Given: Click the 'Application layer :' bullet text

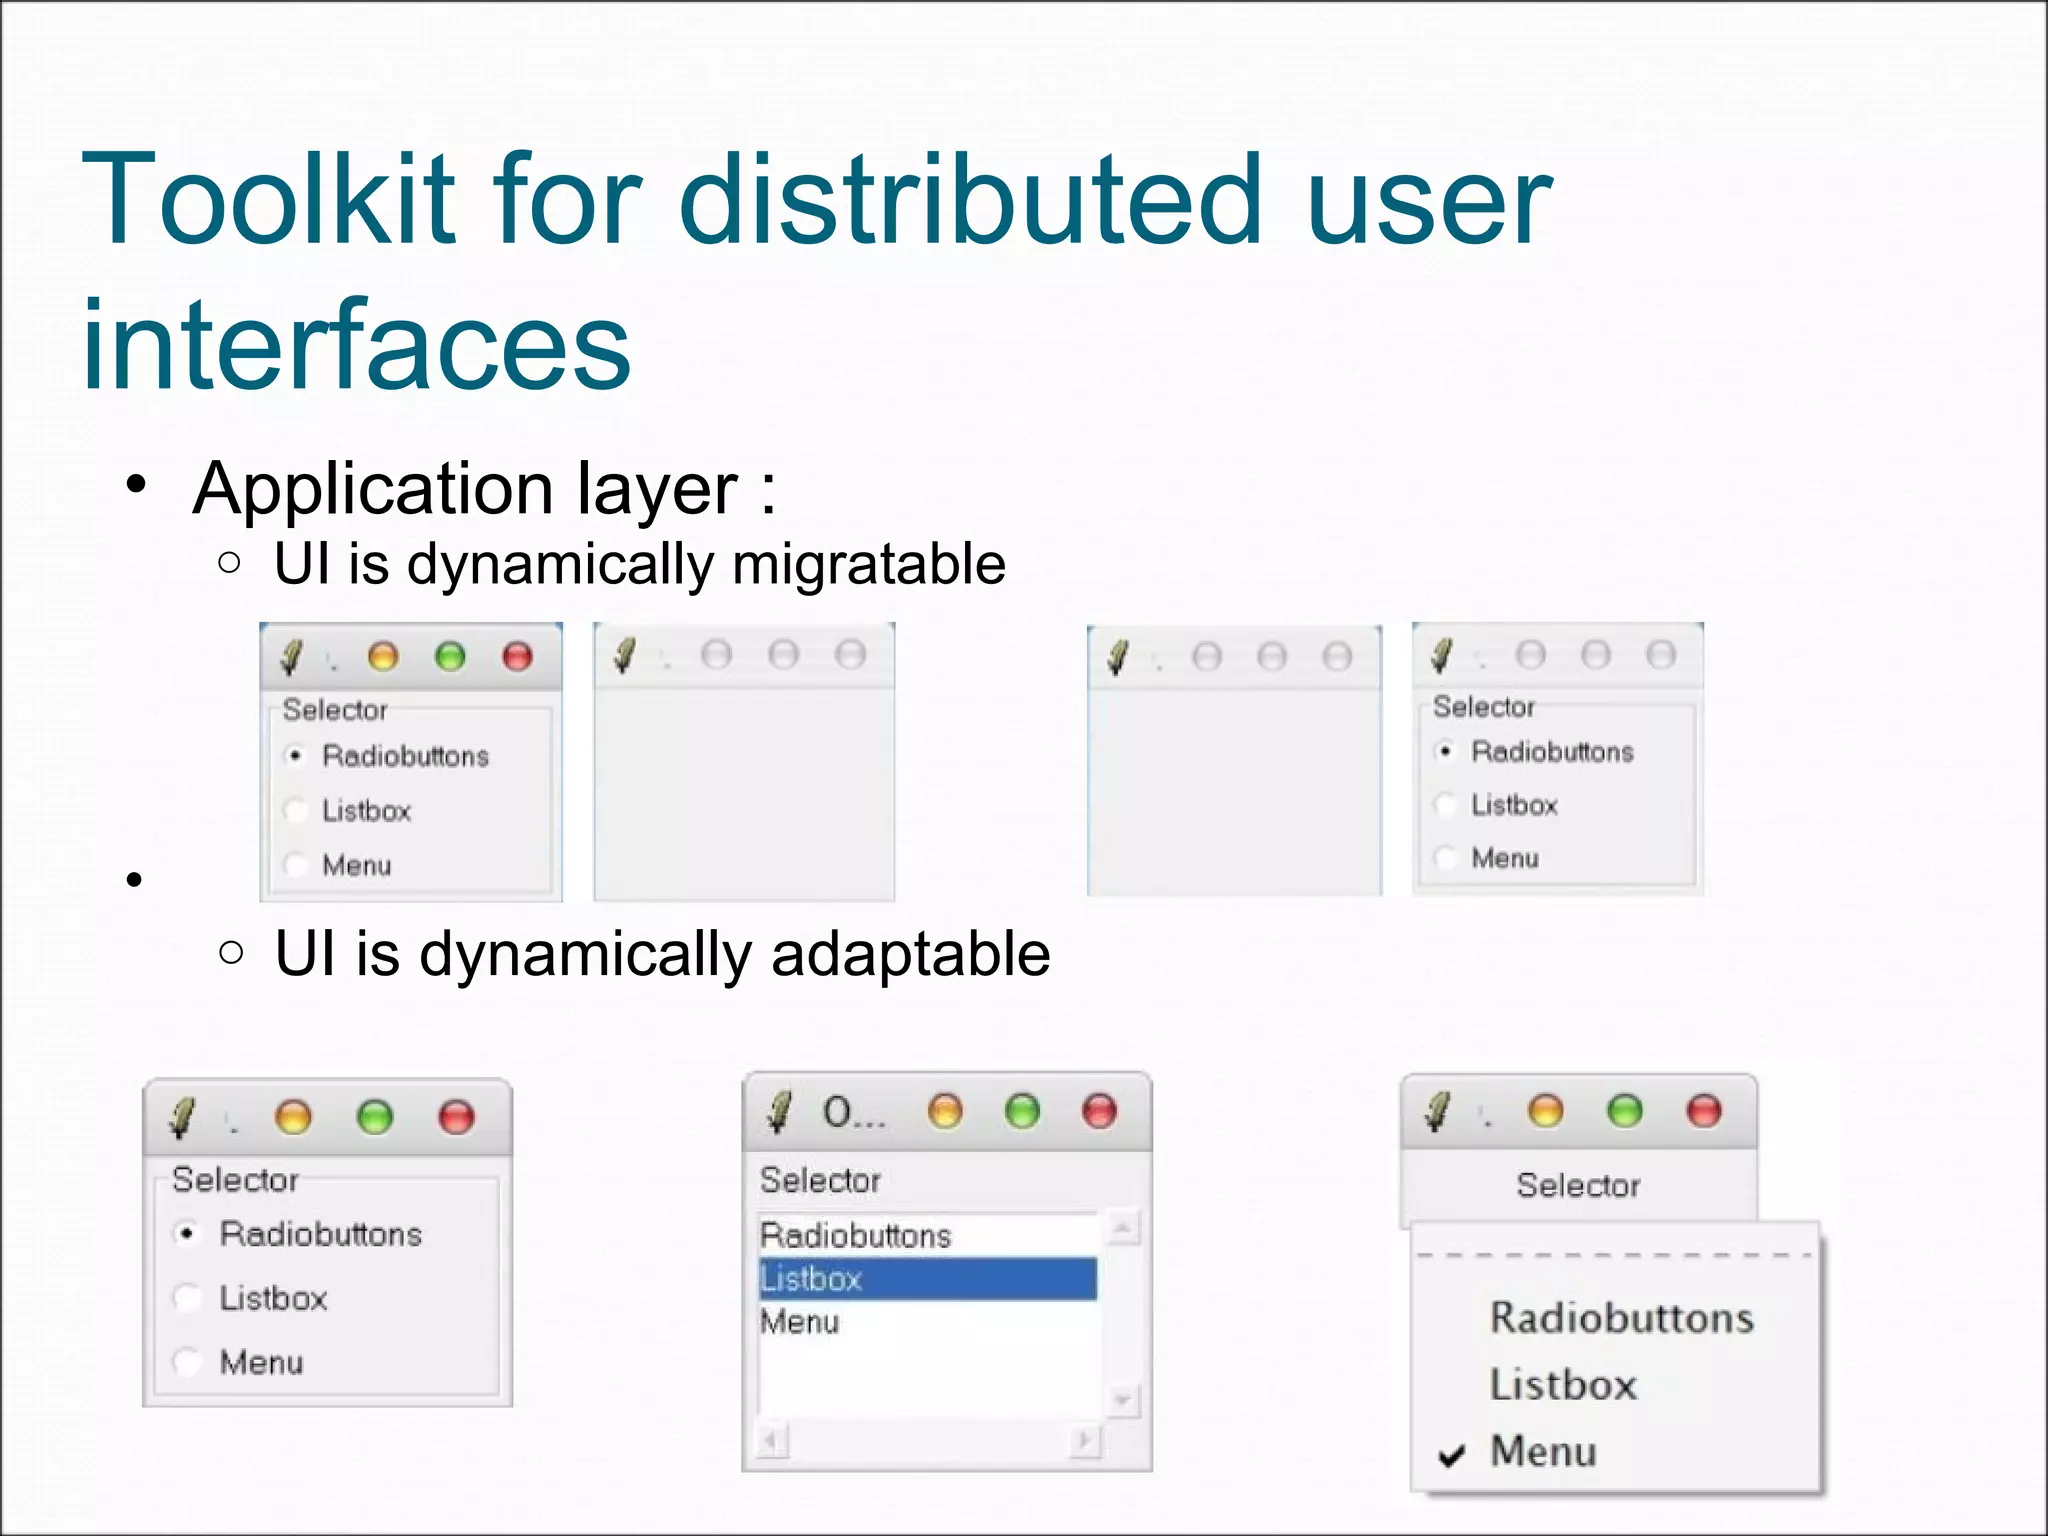Looking at the screenshot, I should coord(485,489).
